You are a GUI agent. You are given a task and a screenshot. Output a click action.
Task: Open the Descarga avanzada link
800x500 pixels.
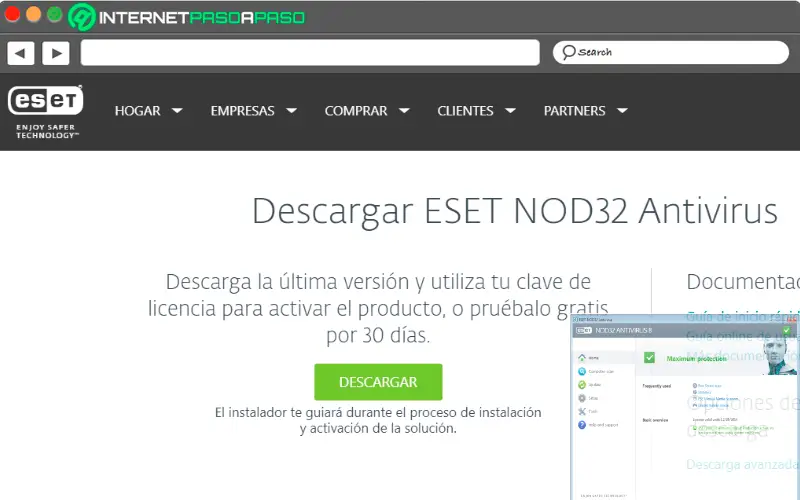click(742, 464)
